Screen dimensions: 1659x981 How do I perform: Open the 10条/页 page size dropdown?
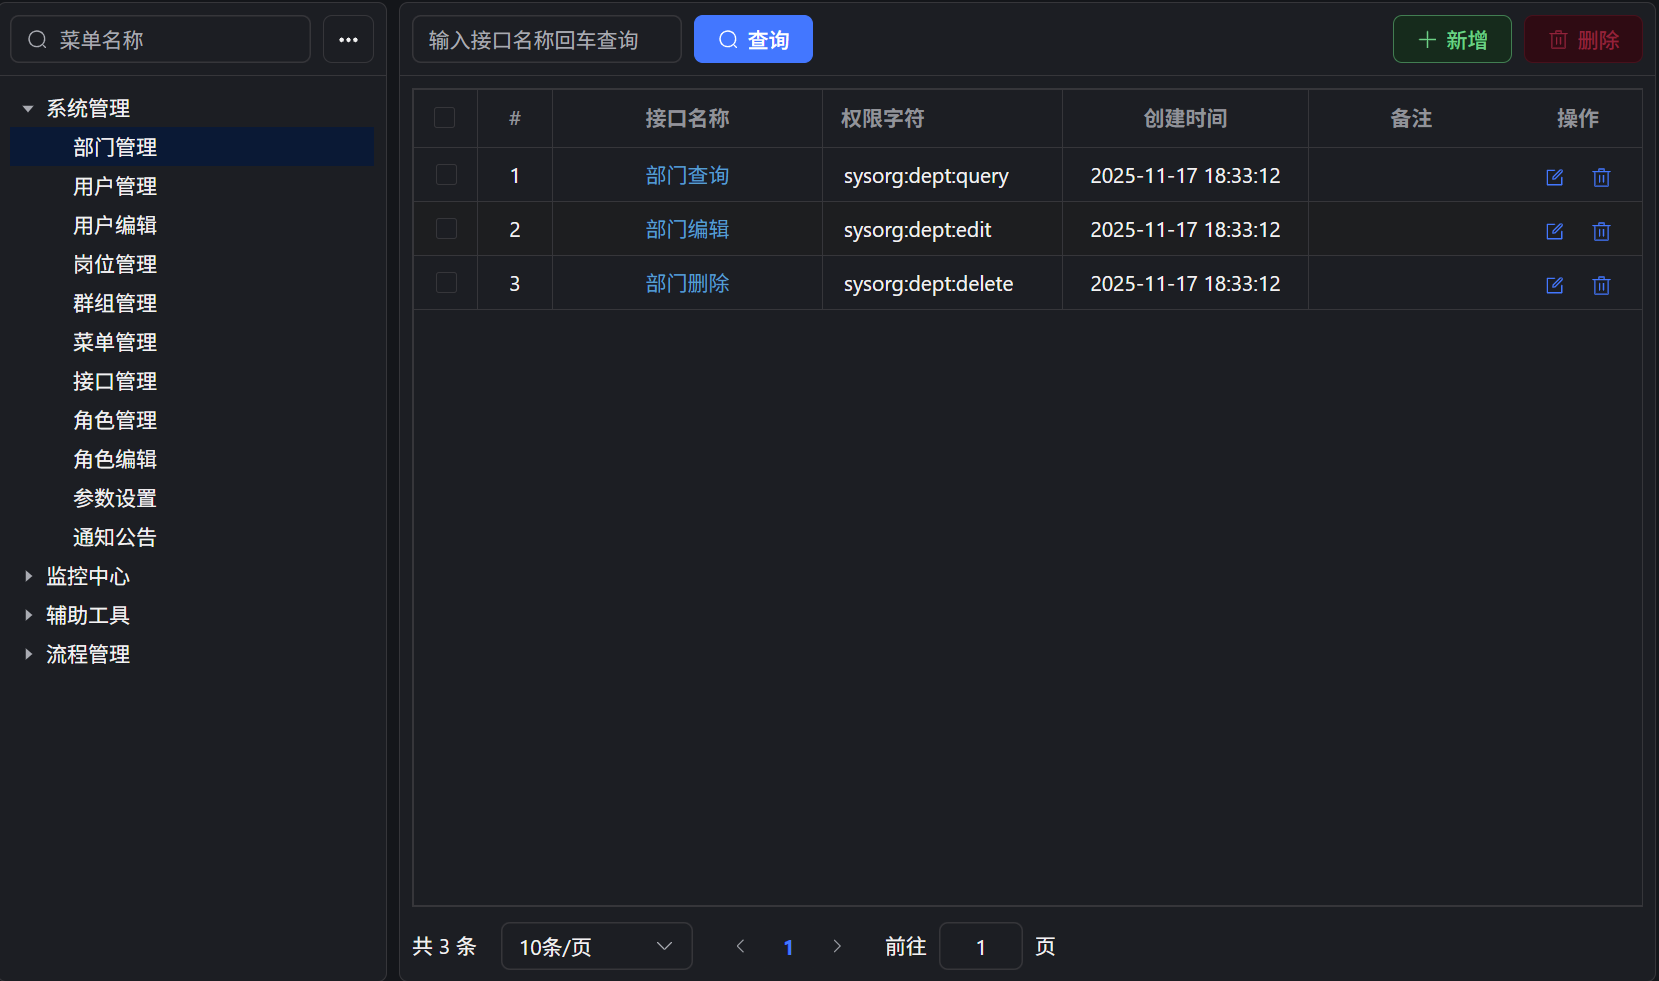596,946
